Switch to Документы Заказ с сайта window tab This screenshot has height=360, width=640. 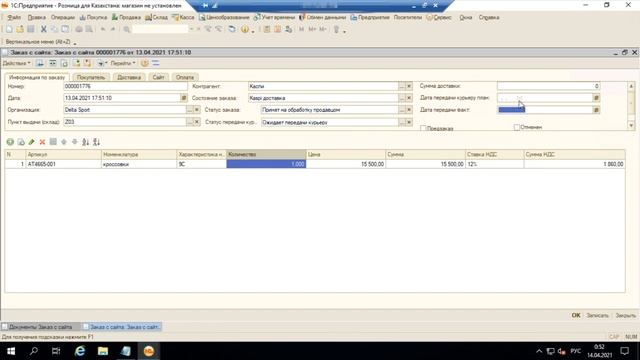(x=40, y=327)
